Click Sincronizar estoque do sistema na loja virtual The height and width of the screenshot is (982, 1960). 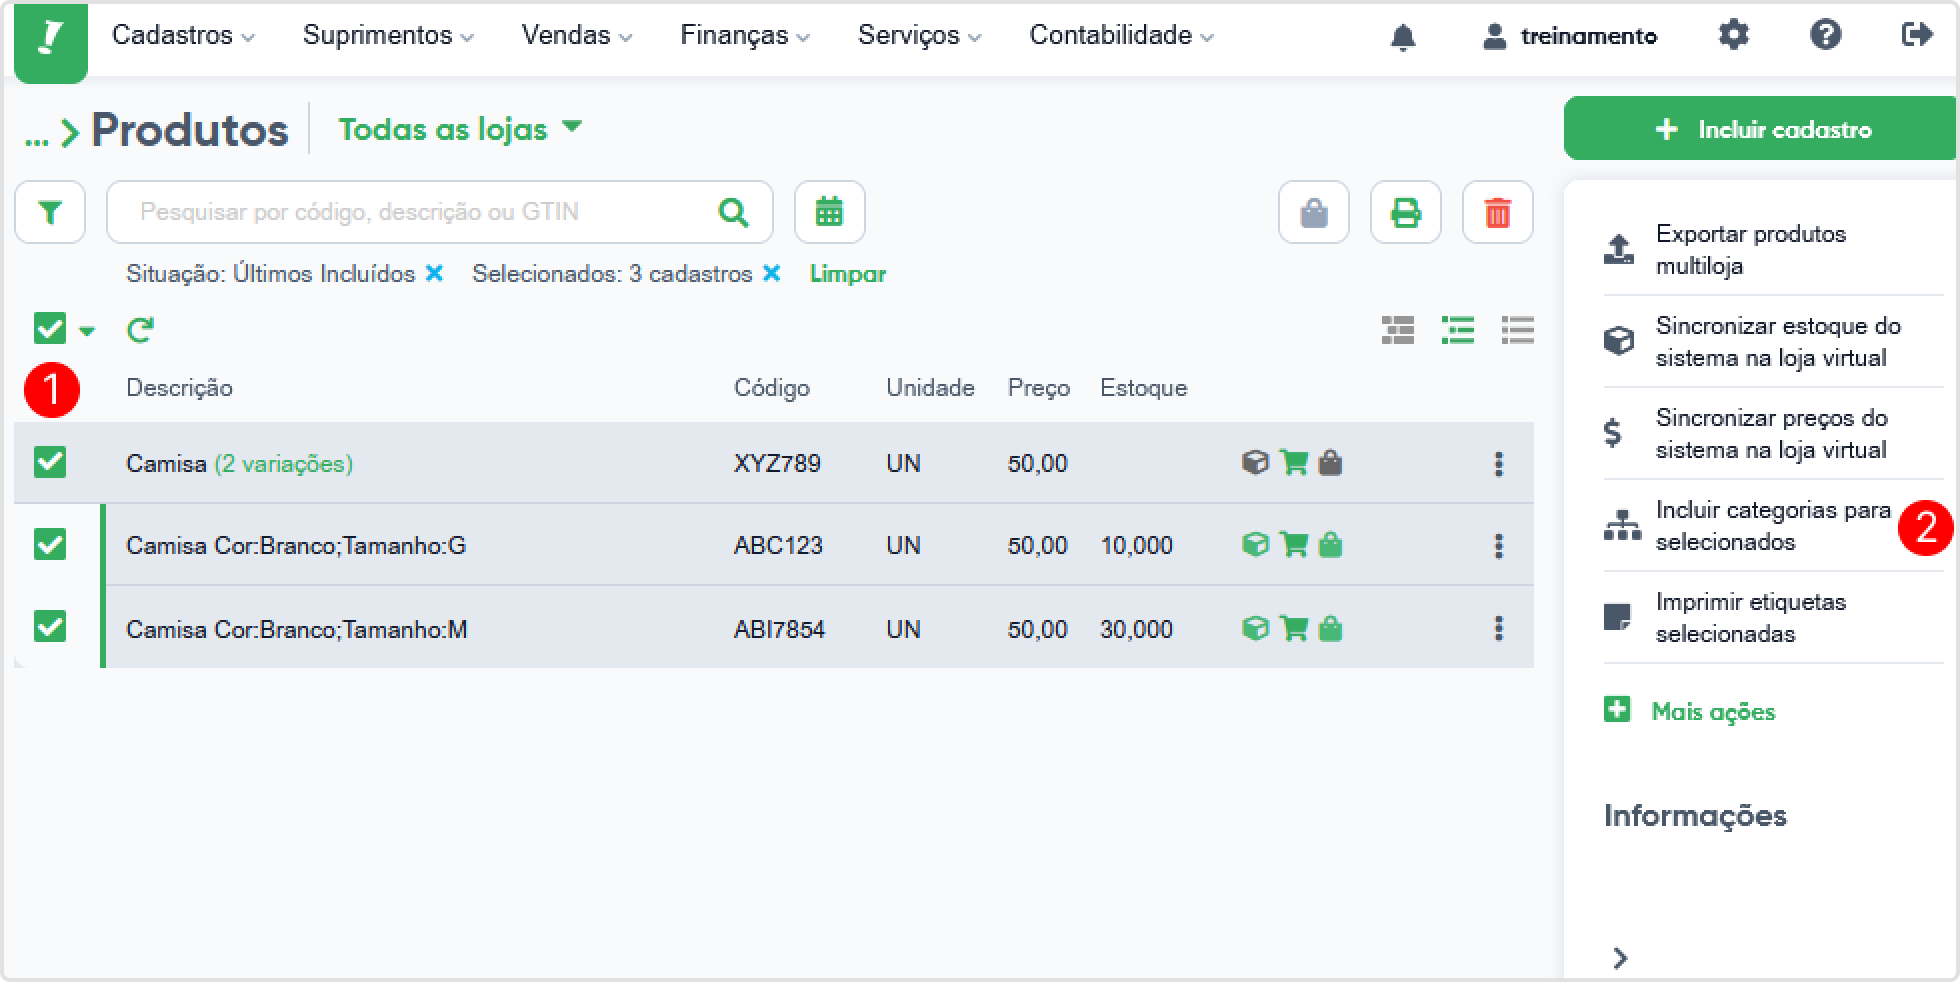(x=1773, y=341)
